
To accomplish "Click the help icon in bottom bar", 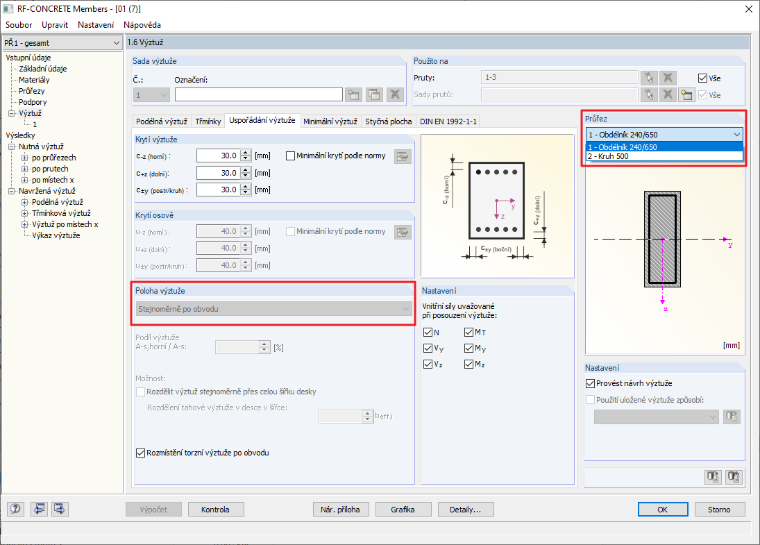I will pos(16,509).
